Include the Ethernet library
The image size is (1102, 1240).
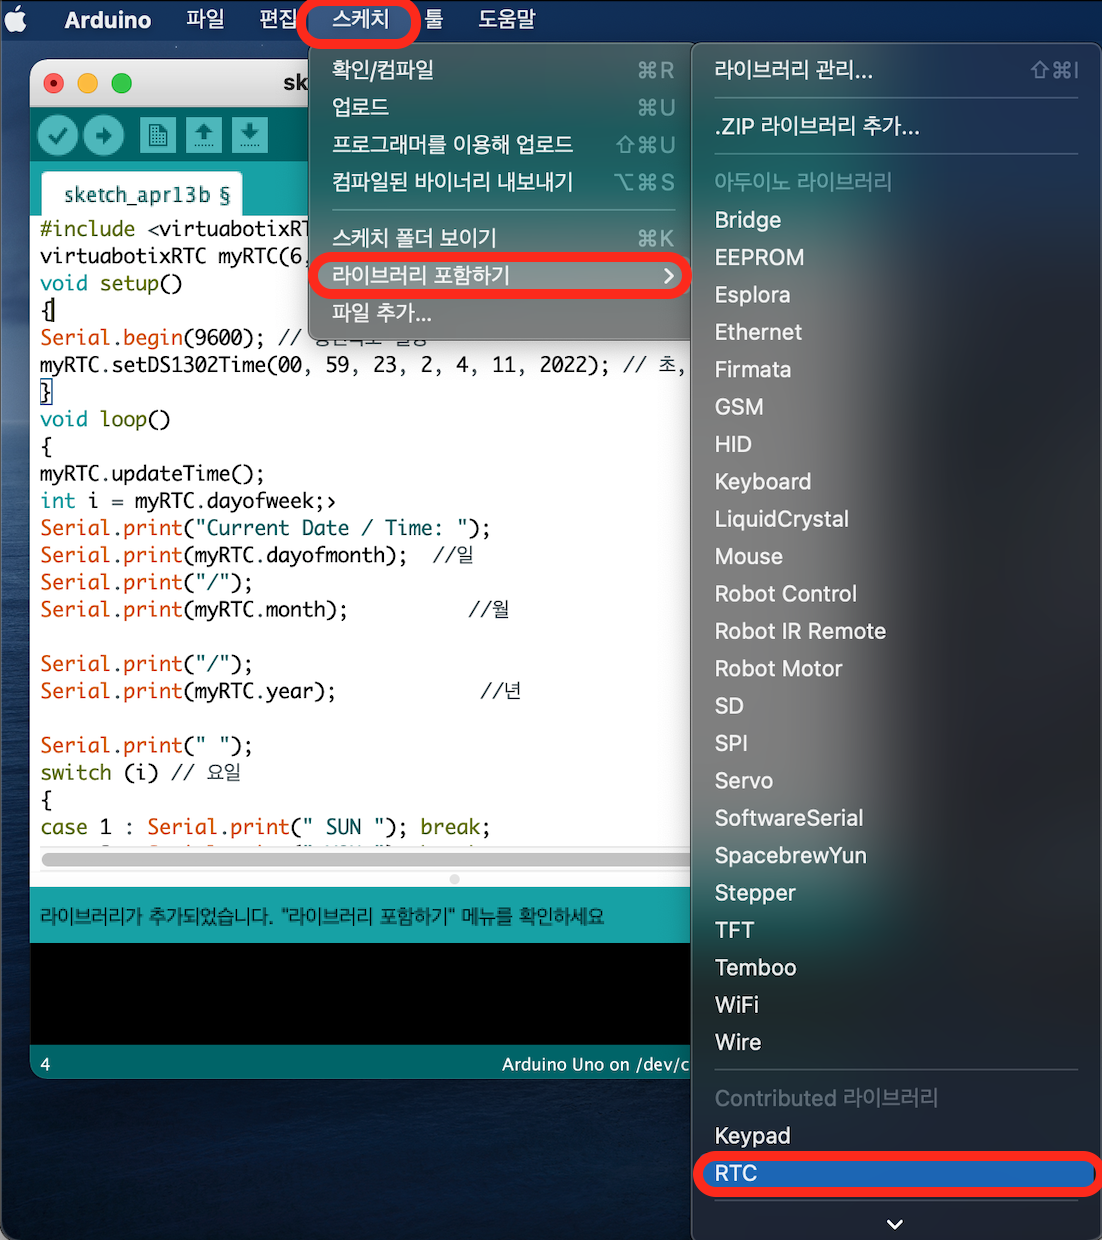pyautogui.click(x=896, y=332)
